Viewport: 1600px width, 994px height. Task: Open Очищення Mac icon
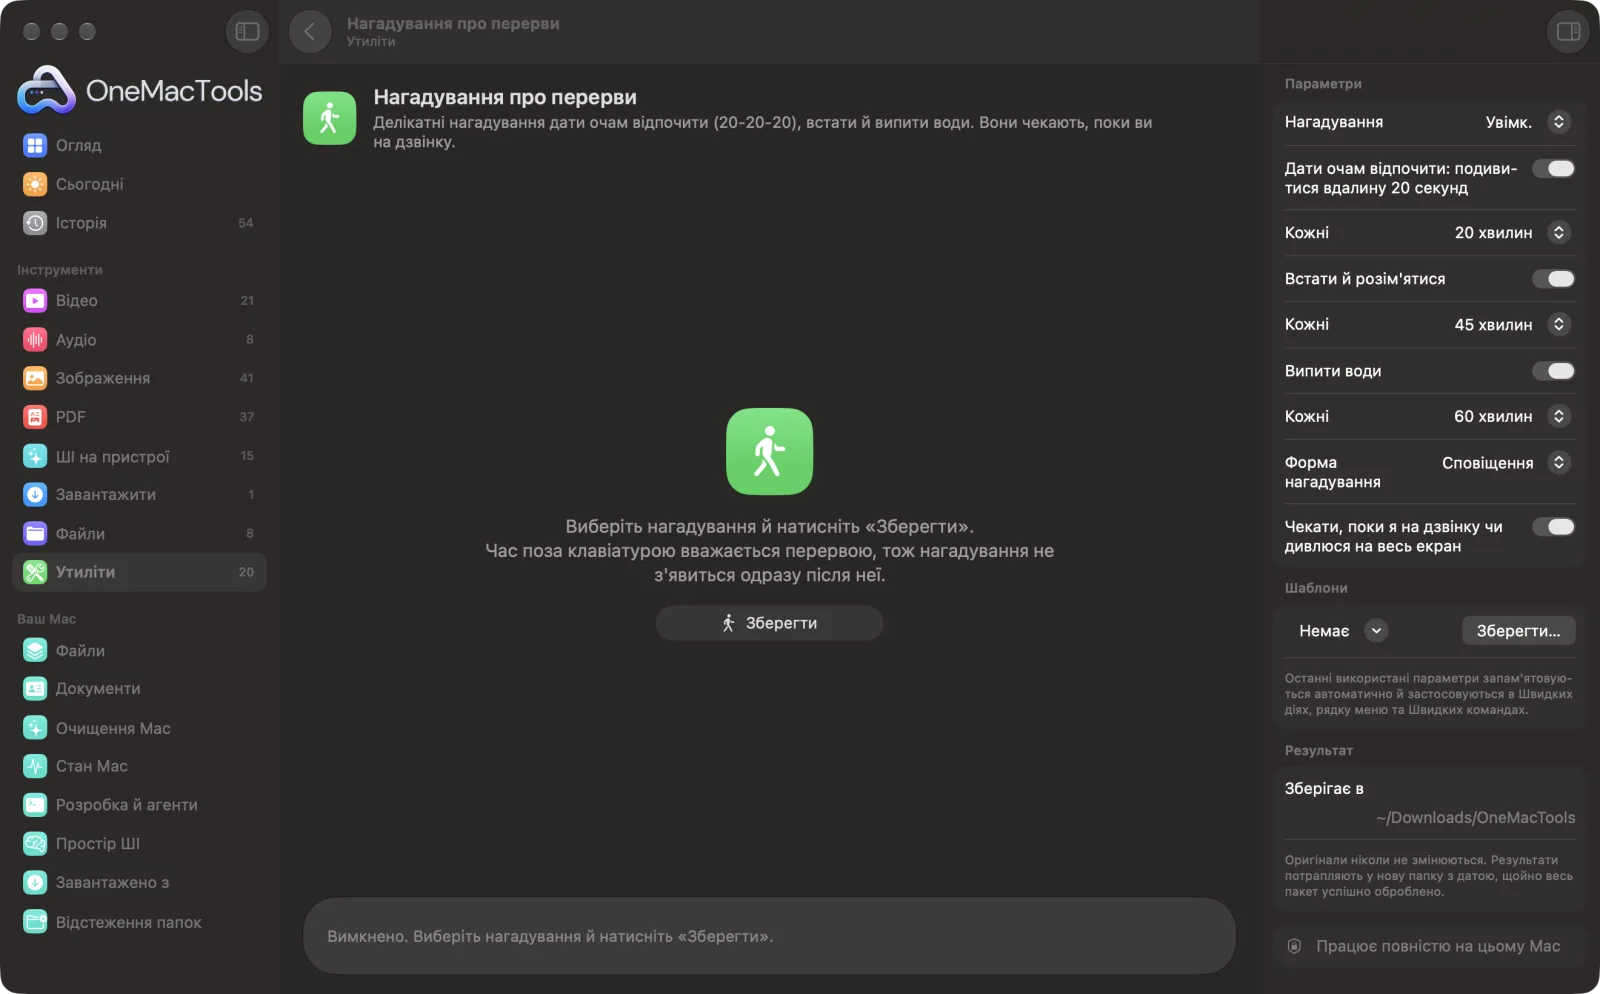point(35,728)
